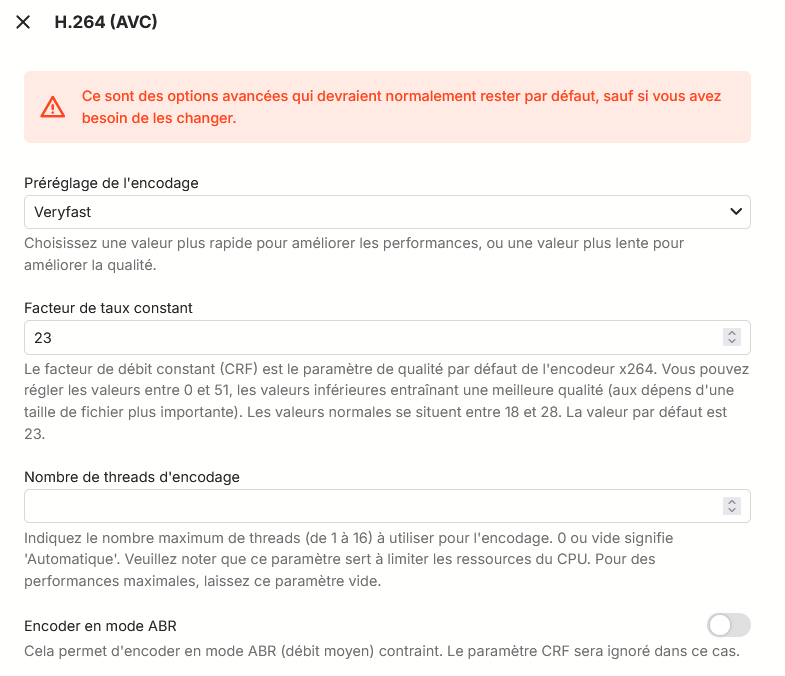The image size is (785, 676).
Task: Click the Préréglage de l'encodage label
Action: point(111,183)
